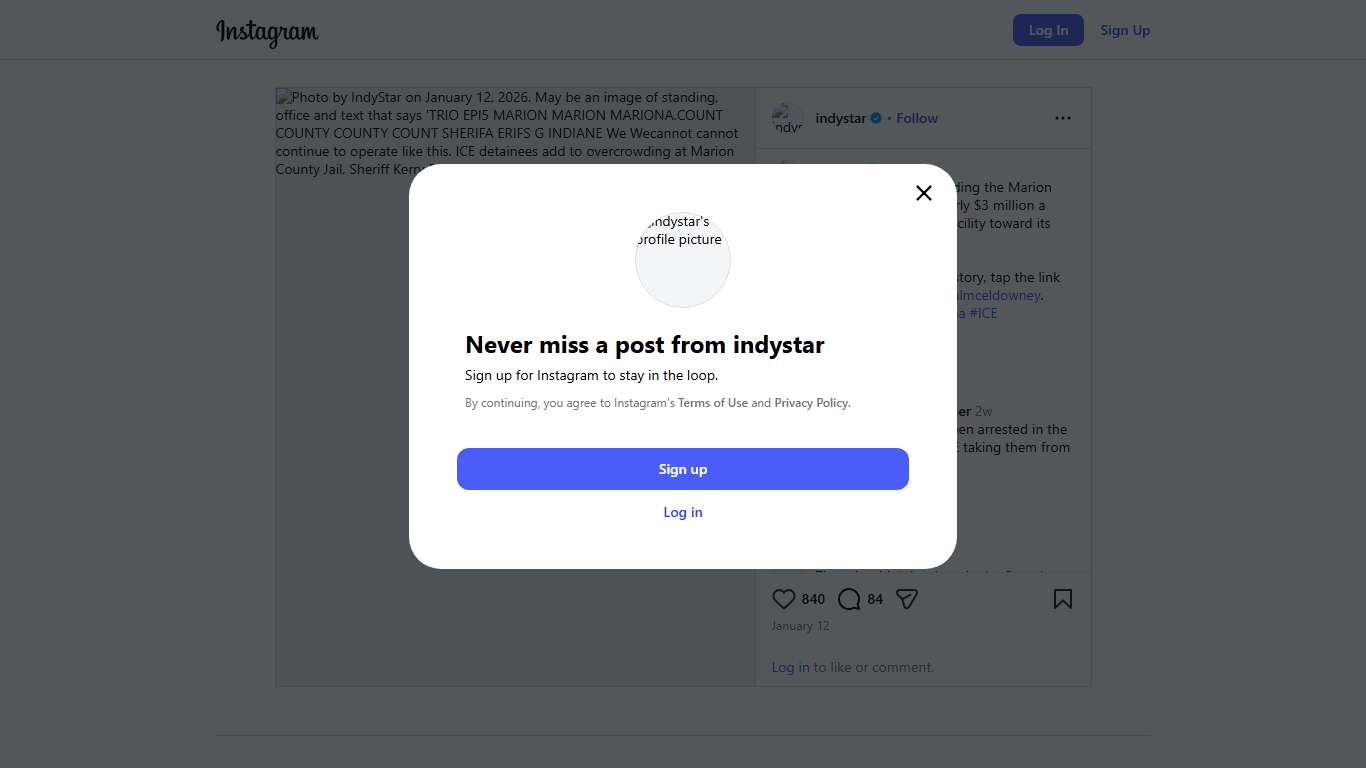Choose Log in below the Sign up button

click(683, 512)
